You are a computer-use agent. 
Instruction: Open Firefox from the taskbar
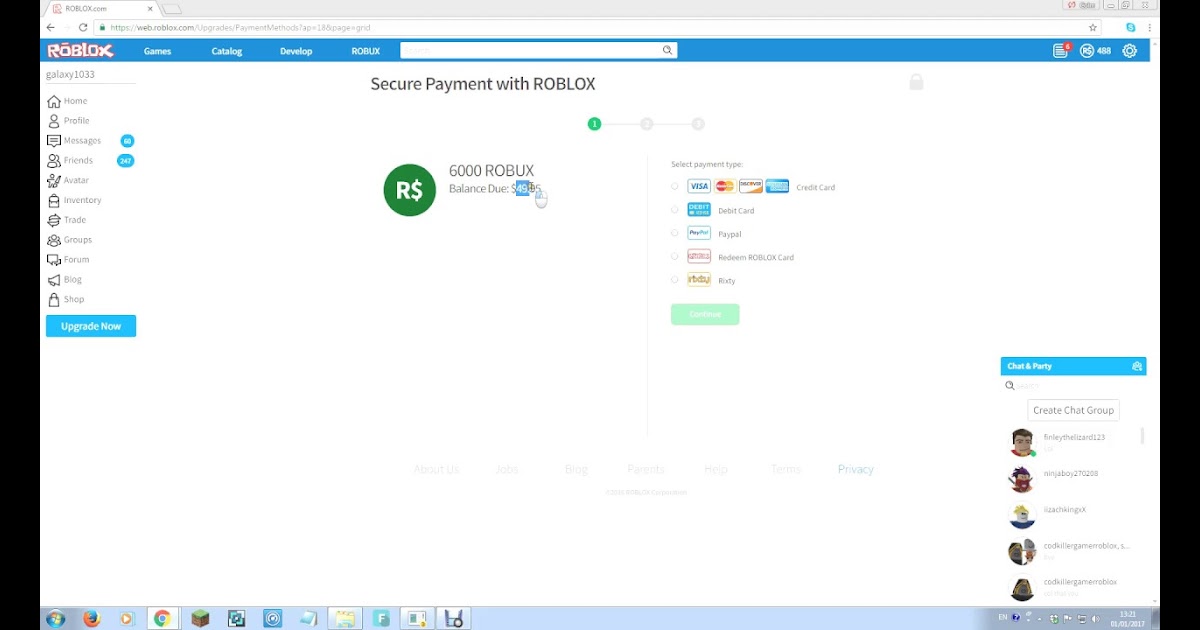[91, 618]
